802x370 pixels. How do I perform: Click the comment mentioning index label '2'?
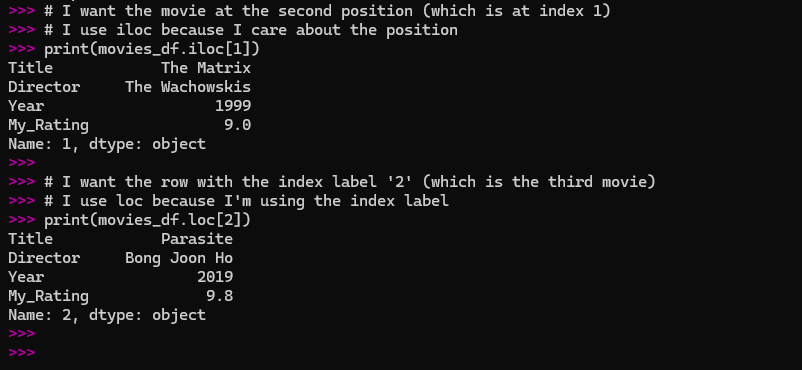coord(350,182)
